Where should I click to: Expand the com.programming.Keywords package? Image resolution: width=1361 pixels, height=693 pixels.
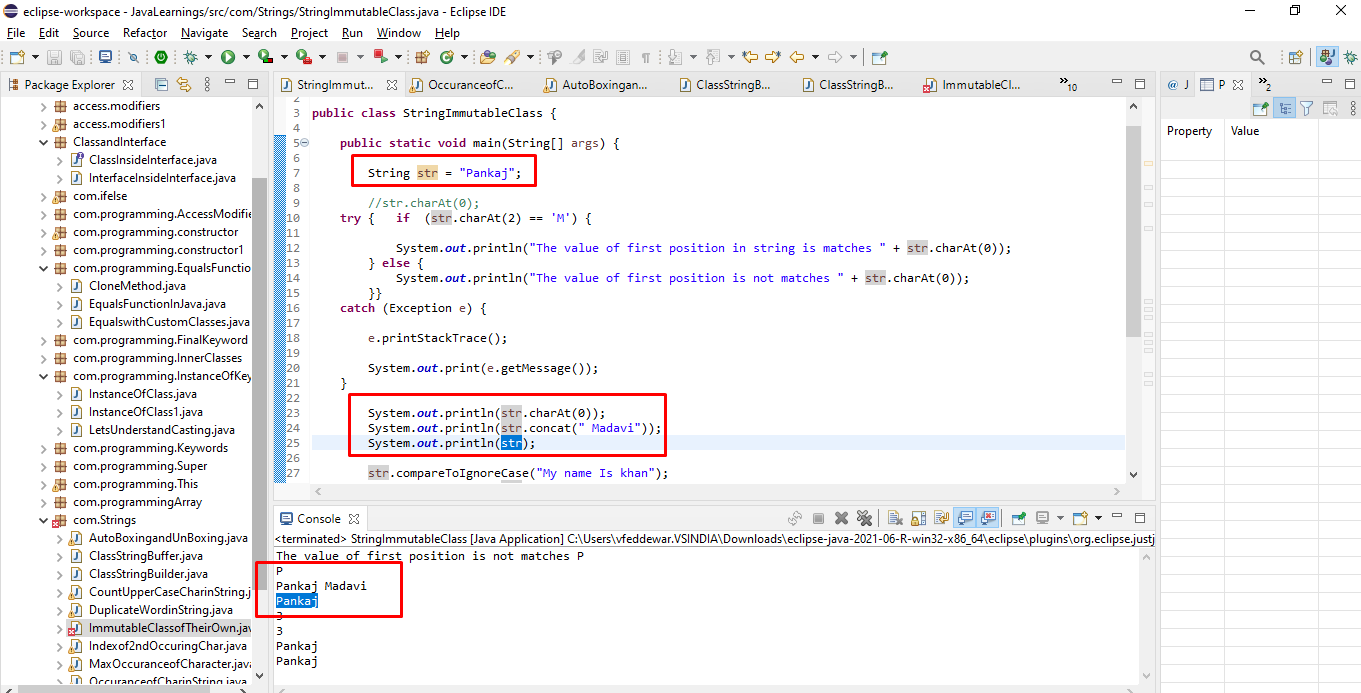(43, 448)
